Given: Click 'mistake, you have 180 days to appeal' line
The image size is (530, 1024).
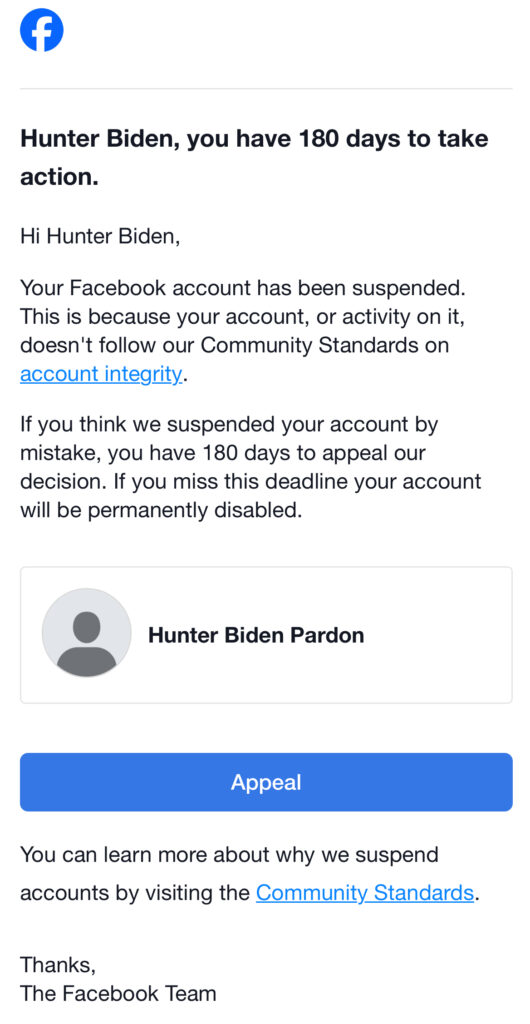Looking at the screenshot, I should point(223,453).
